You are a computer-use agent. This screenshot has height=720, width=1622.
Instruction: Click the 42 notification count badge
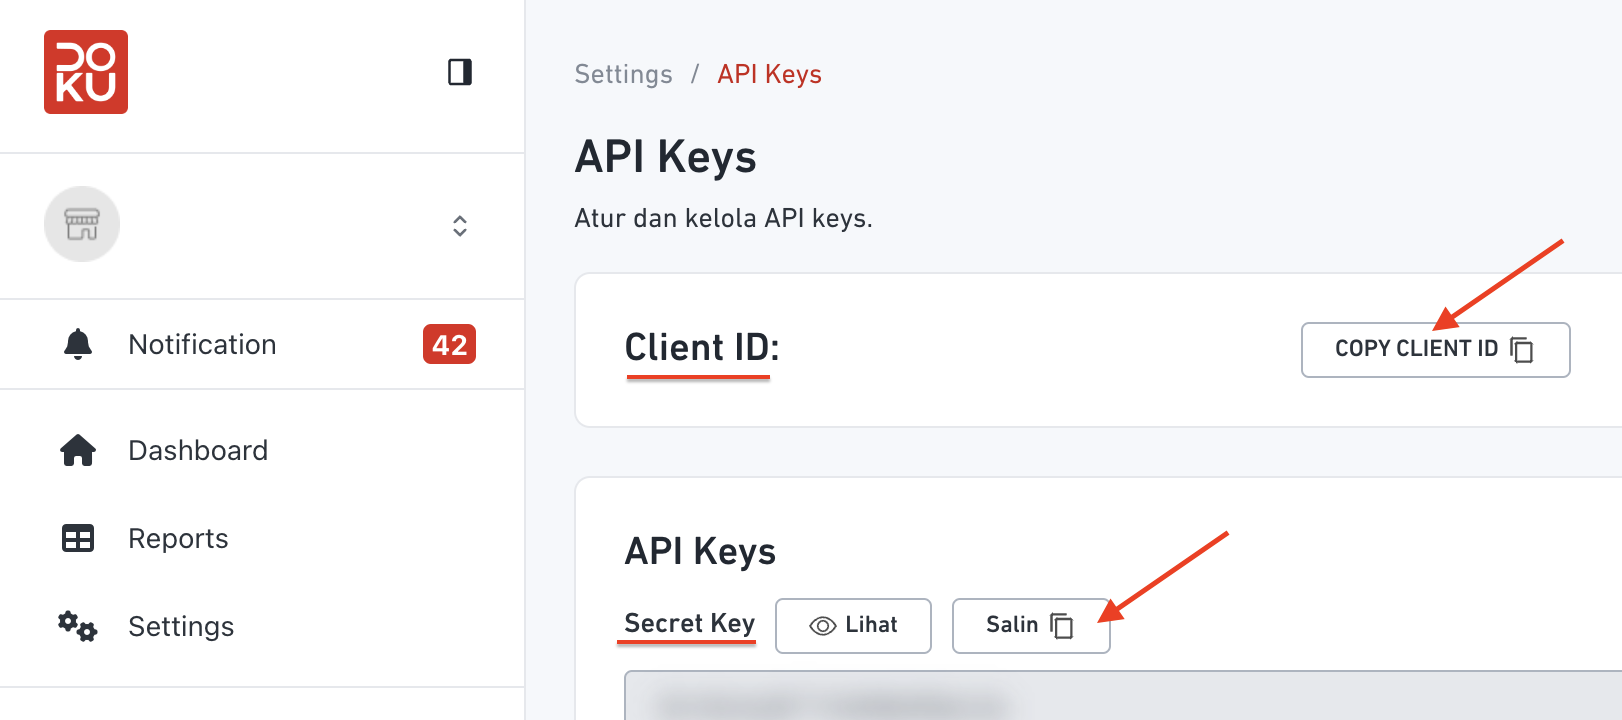449,345
